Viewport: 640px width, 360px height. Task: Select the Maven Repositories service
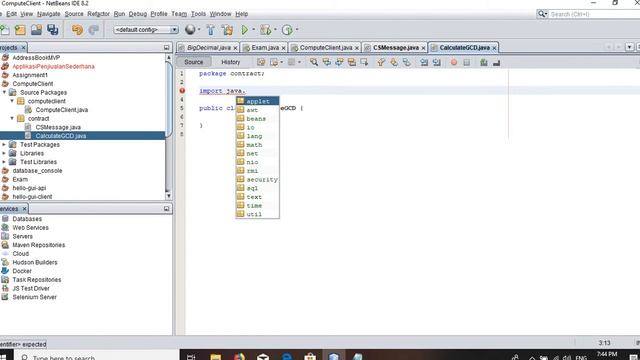point(38,245)
